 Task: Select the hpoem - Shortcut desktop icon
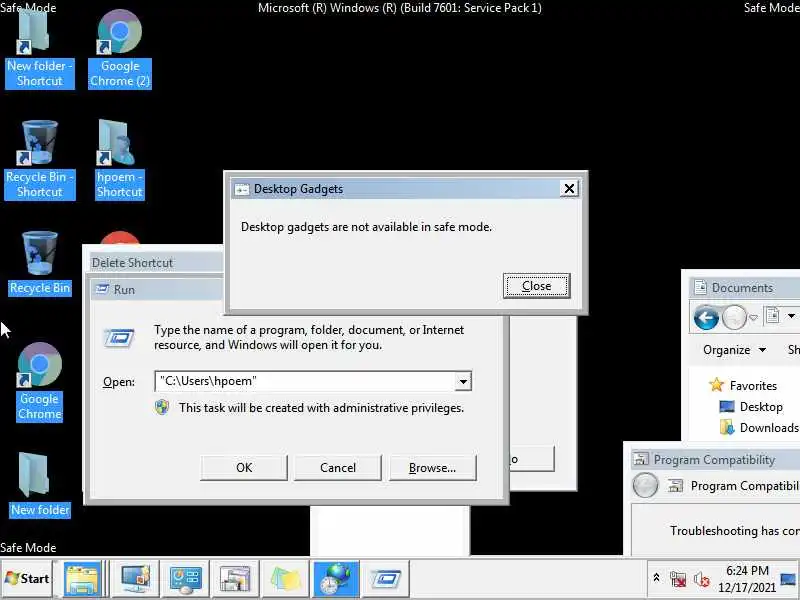(119, 159)
